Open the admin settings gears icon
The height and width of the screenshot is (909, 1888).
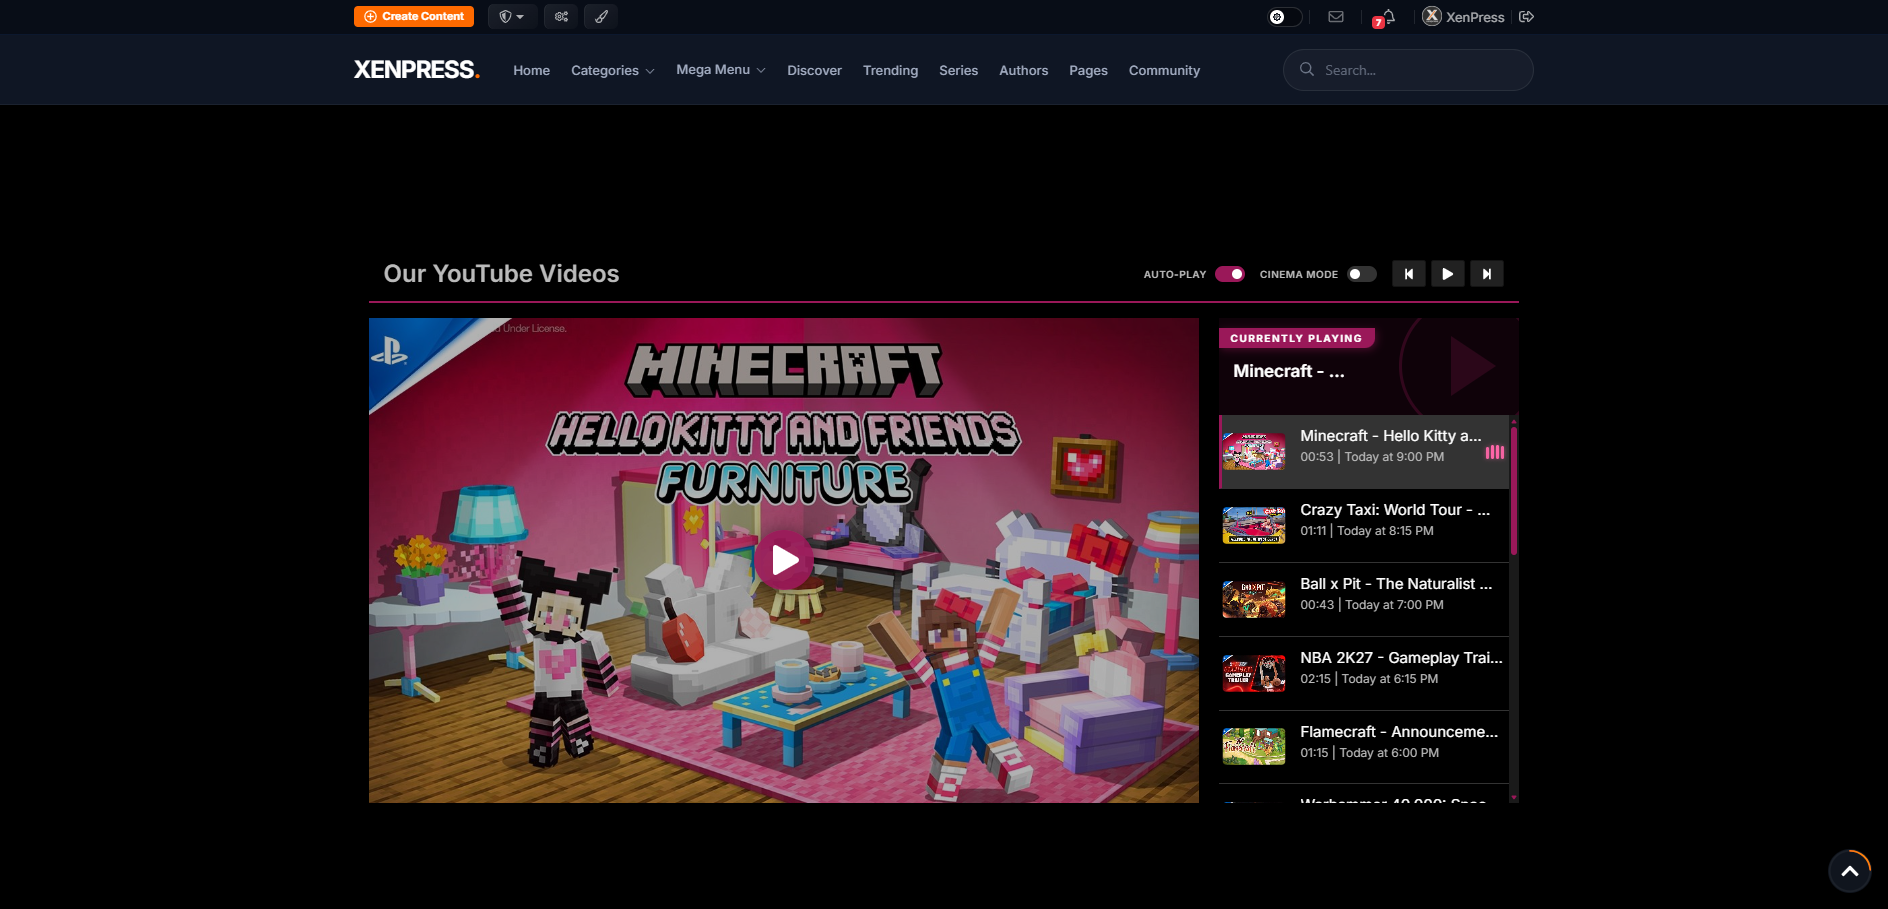[x=561, y=16]
